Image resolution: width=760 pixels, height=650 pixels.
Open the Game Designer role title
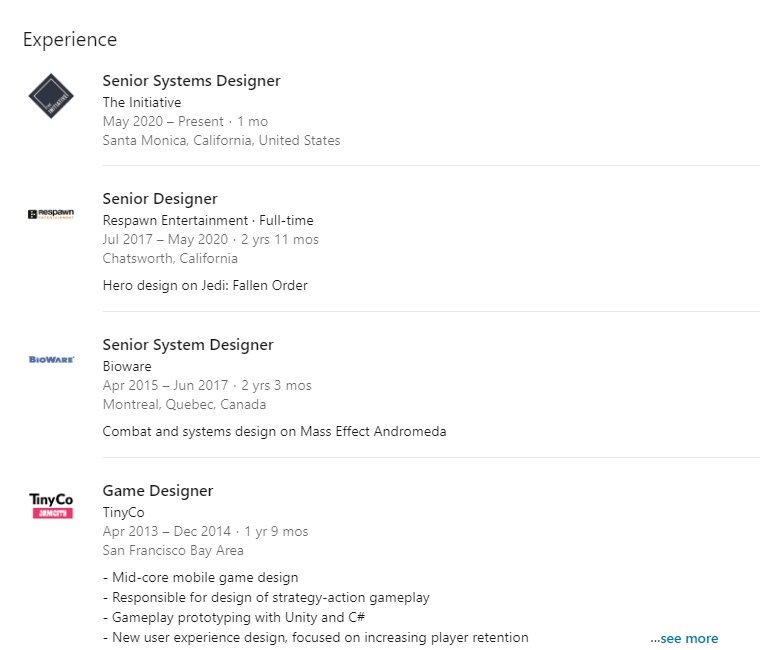(x=158, y=491)
